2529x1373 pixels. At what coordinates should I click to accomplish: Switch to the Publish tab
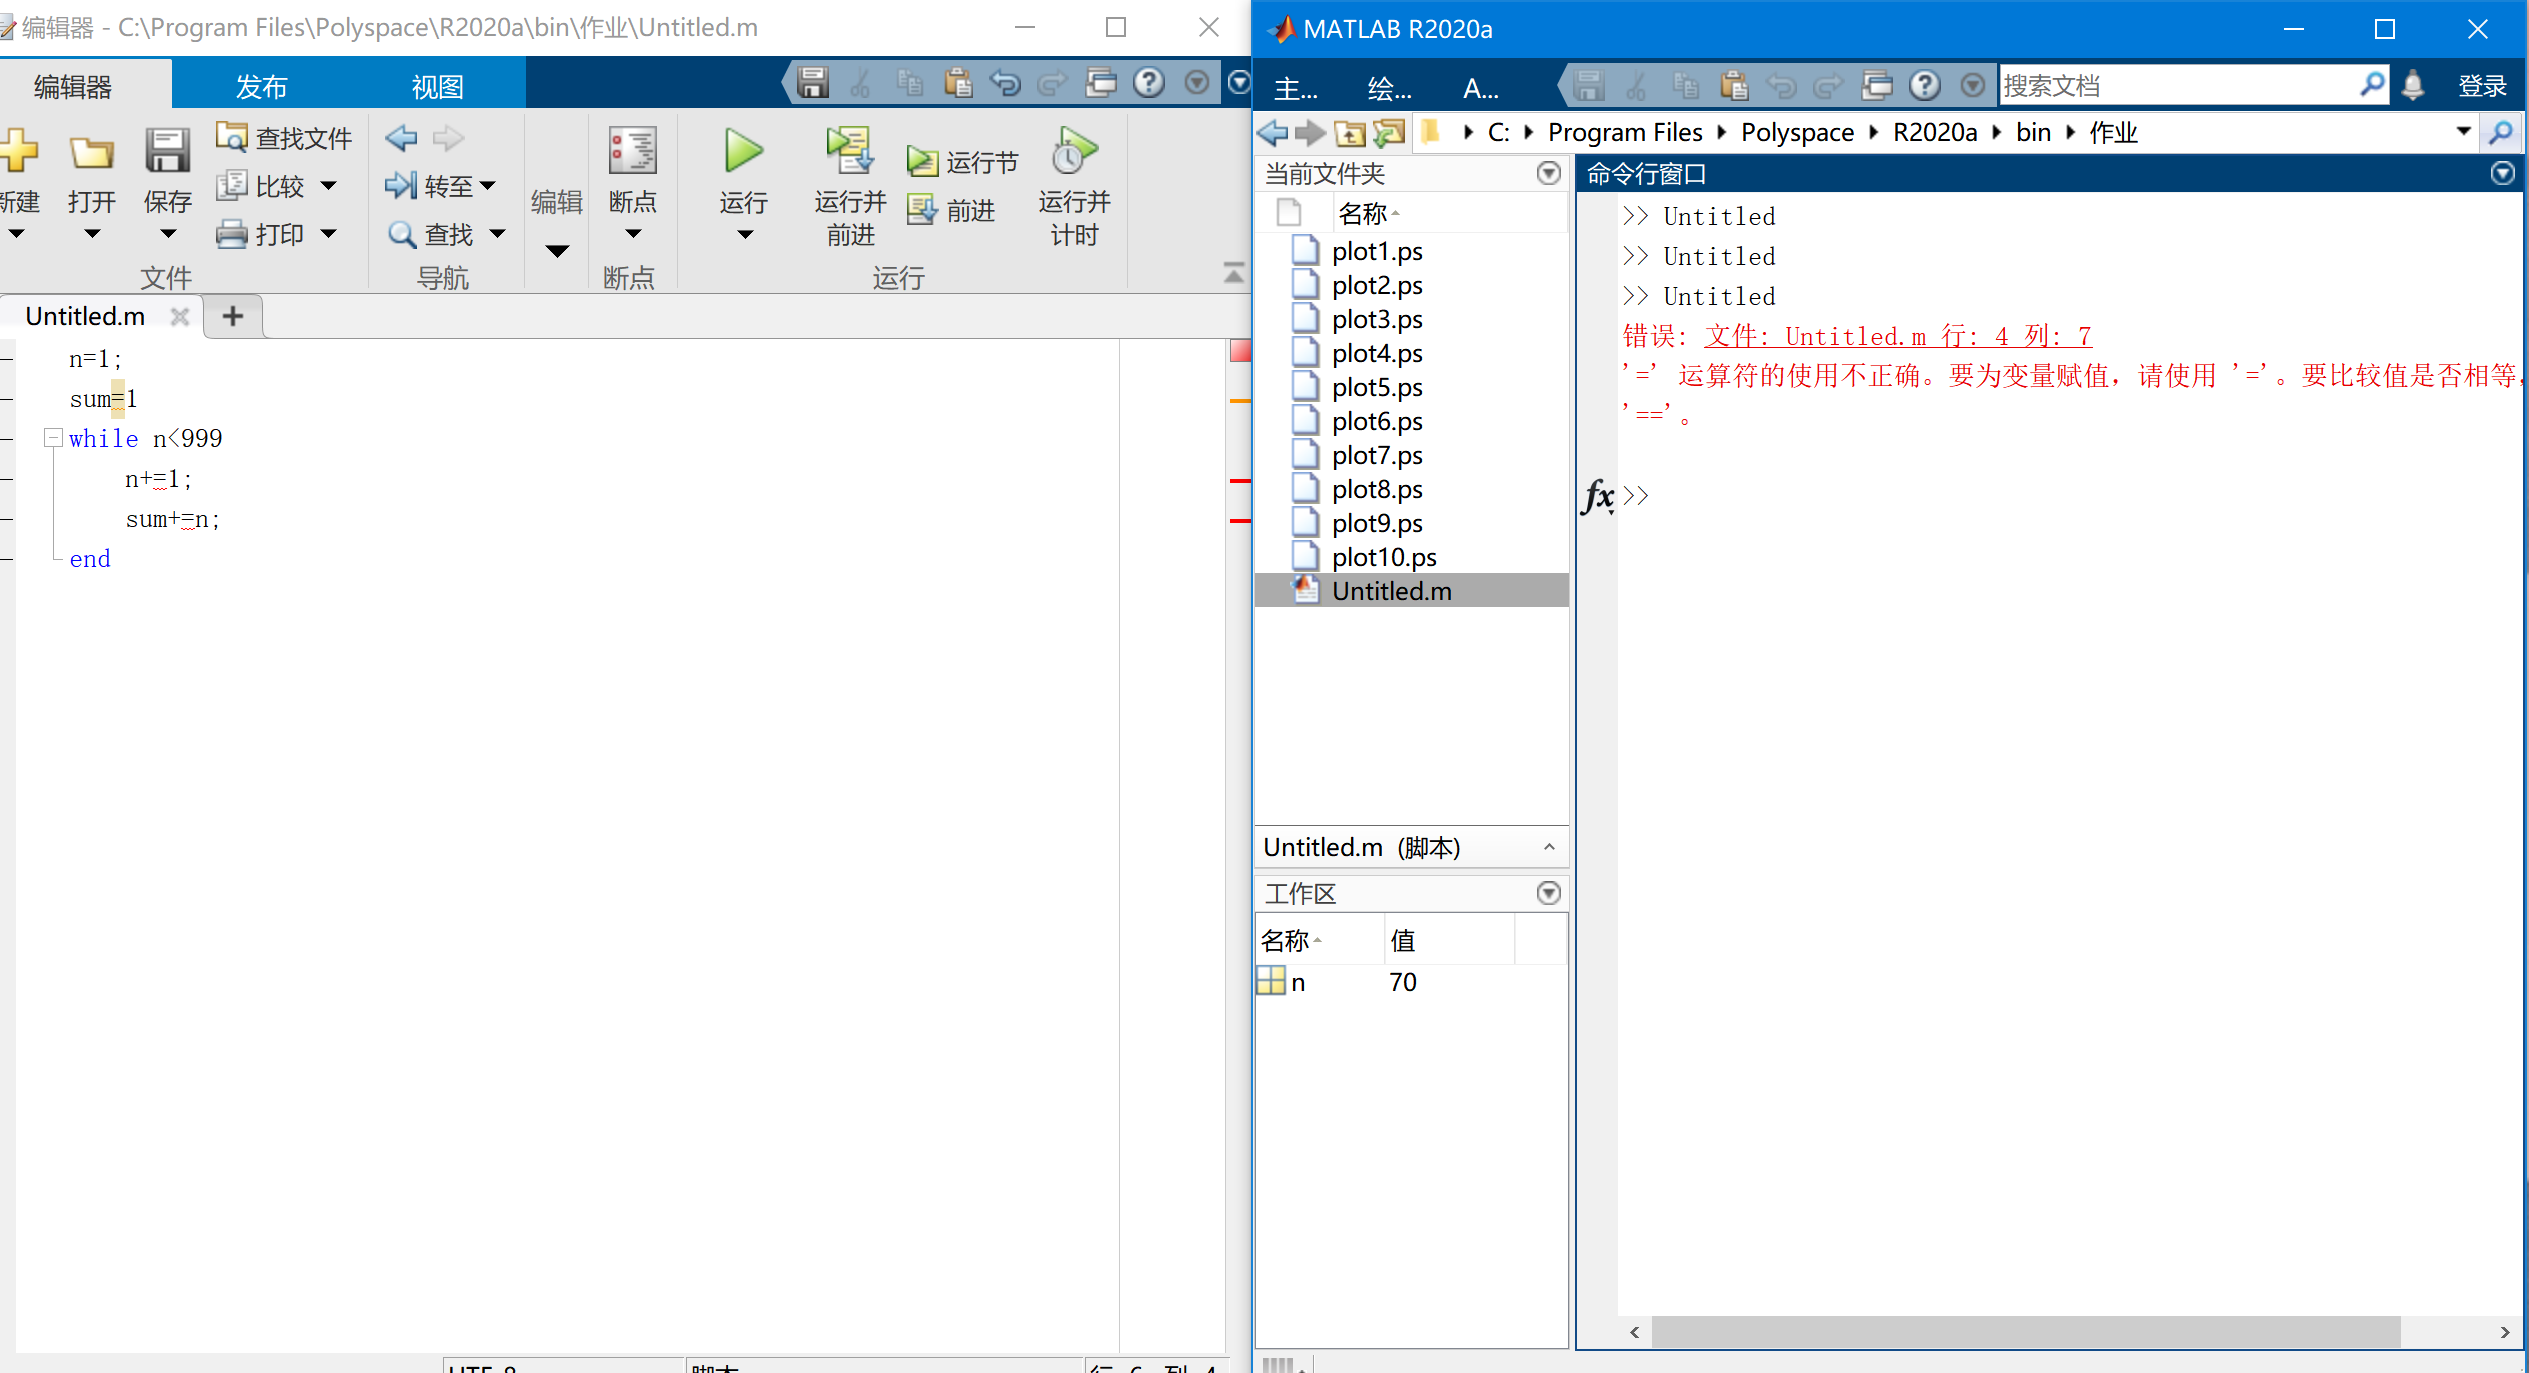click(x=261, y=86)
